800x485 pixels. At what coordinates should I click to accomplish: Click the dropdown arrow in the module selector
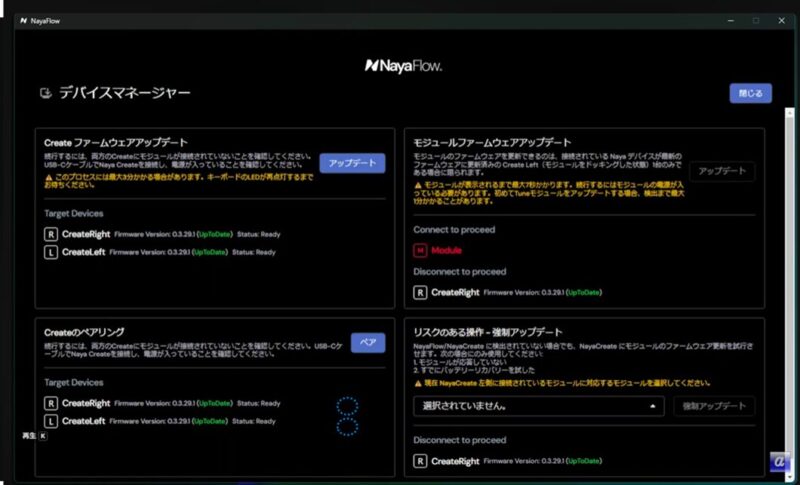pyautogui.click(x=652, y=406)
